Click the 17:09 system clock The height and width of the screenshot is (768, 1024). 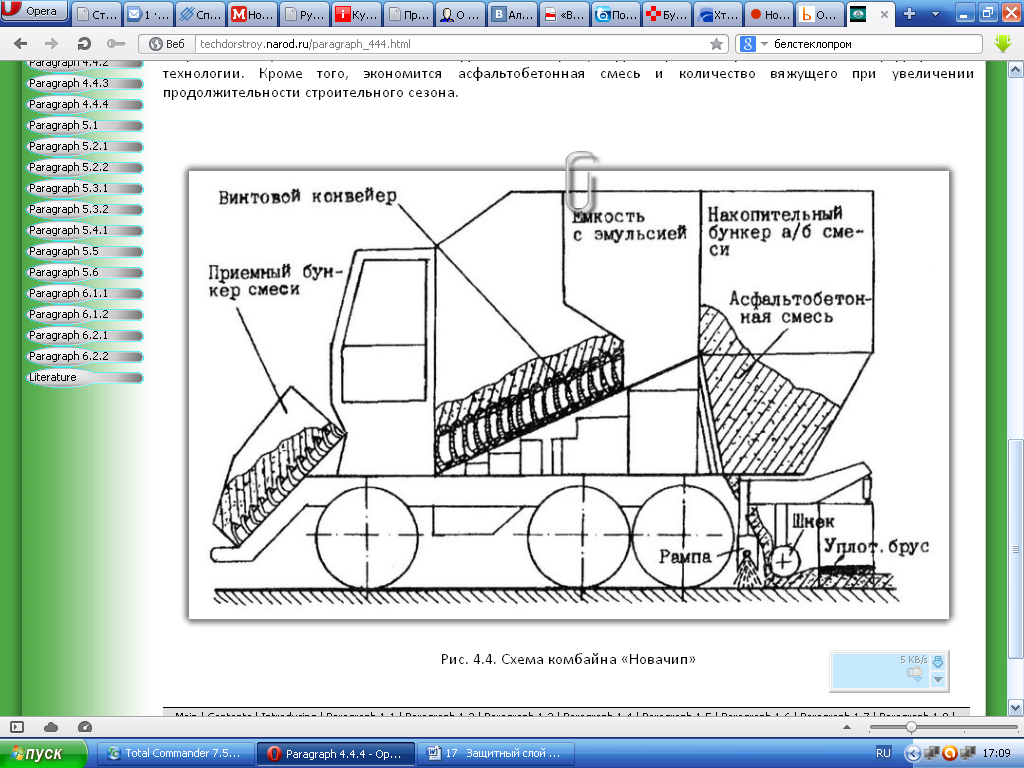996,754
